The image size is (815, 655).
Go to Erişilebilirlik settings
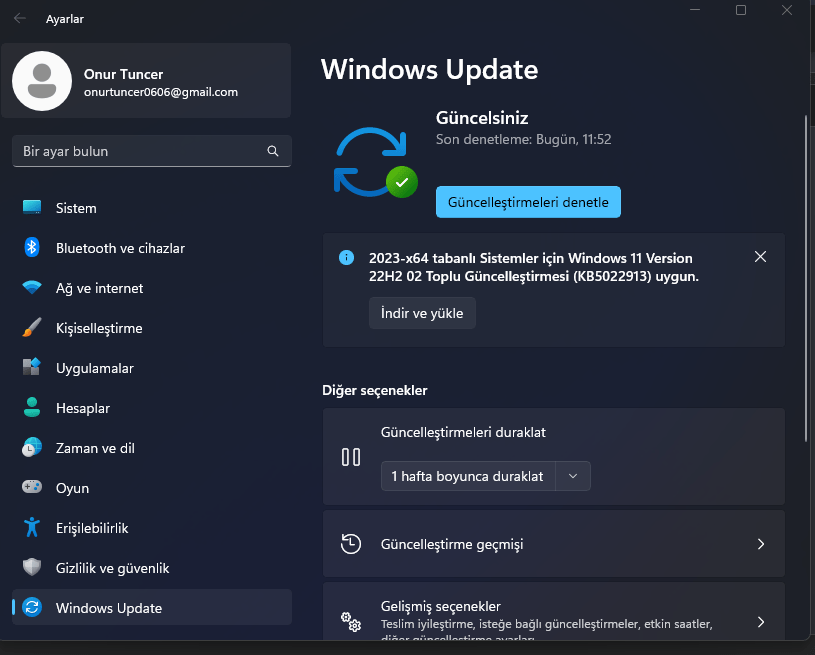tap(151, 528)
